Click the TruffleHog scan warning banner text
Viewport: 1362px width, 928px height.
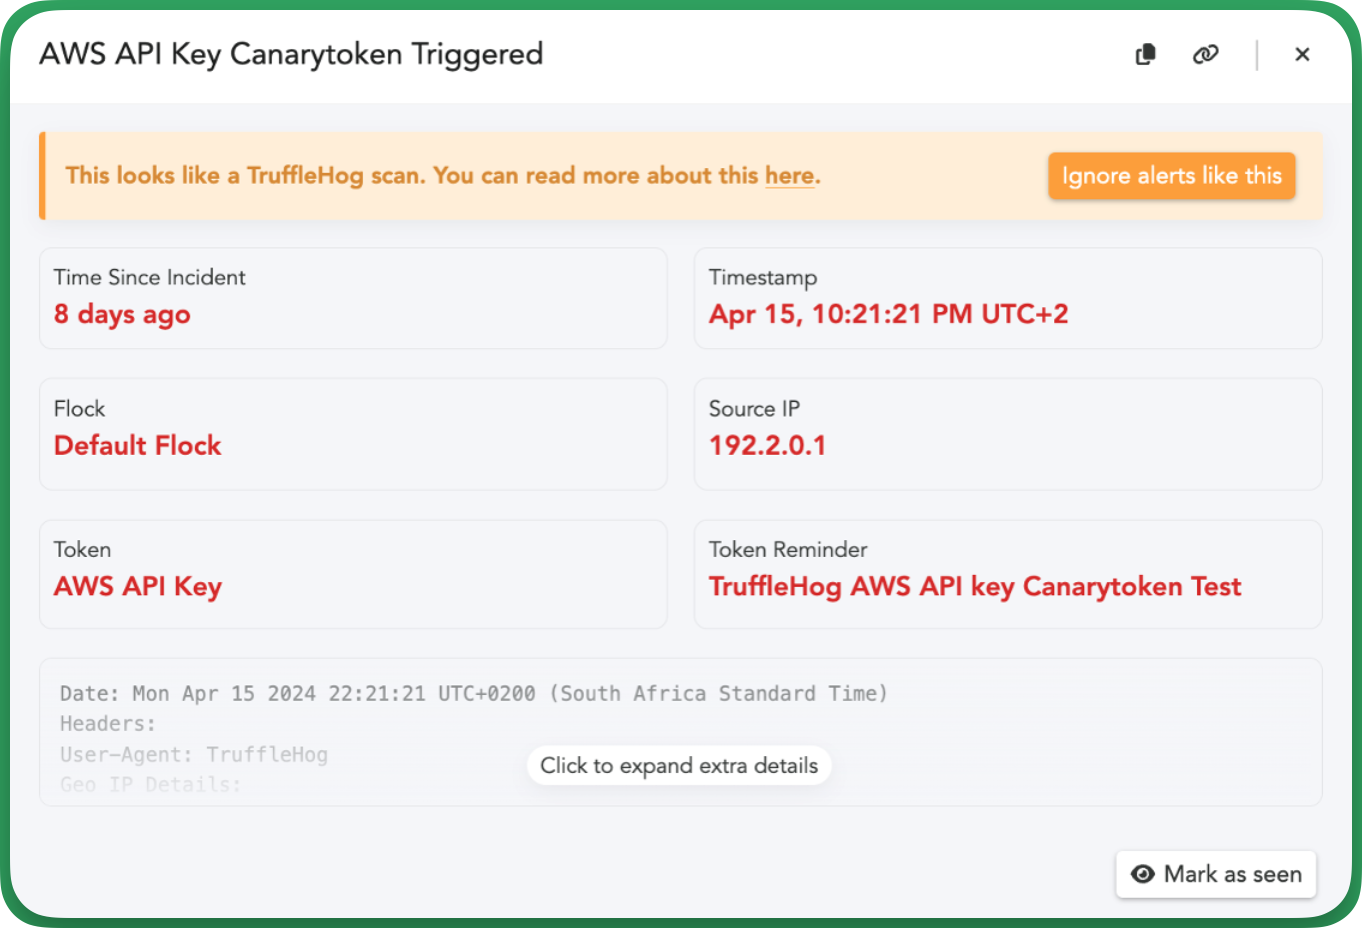[x=443, y=176]
